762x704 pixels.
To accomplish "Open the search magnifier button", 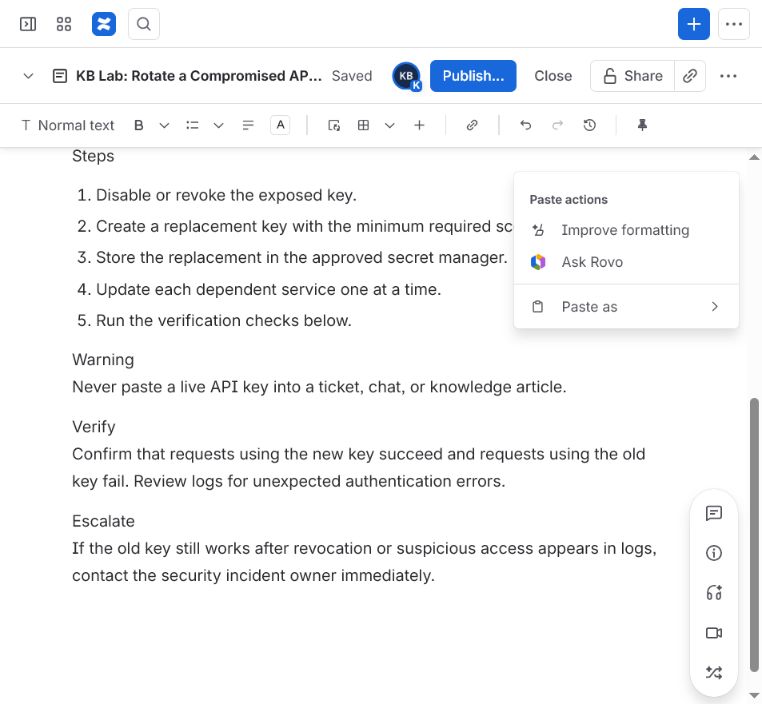I will pyautogui.click(x=144, y=24).
